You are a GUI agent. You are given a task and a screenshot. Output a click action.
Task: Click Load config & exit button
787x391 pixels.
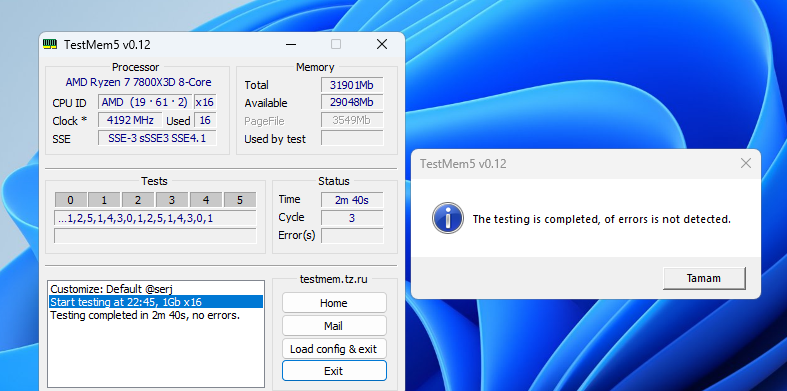[x=334, y=349]
